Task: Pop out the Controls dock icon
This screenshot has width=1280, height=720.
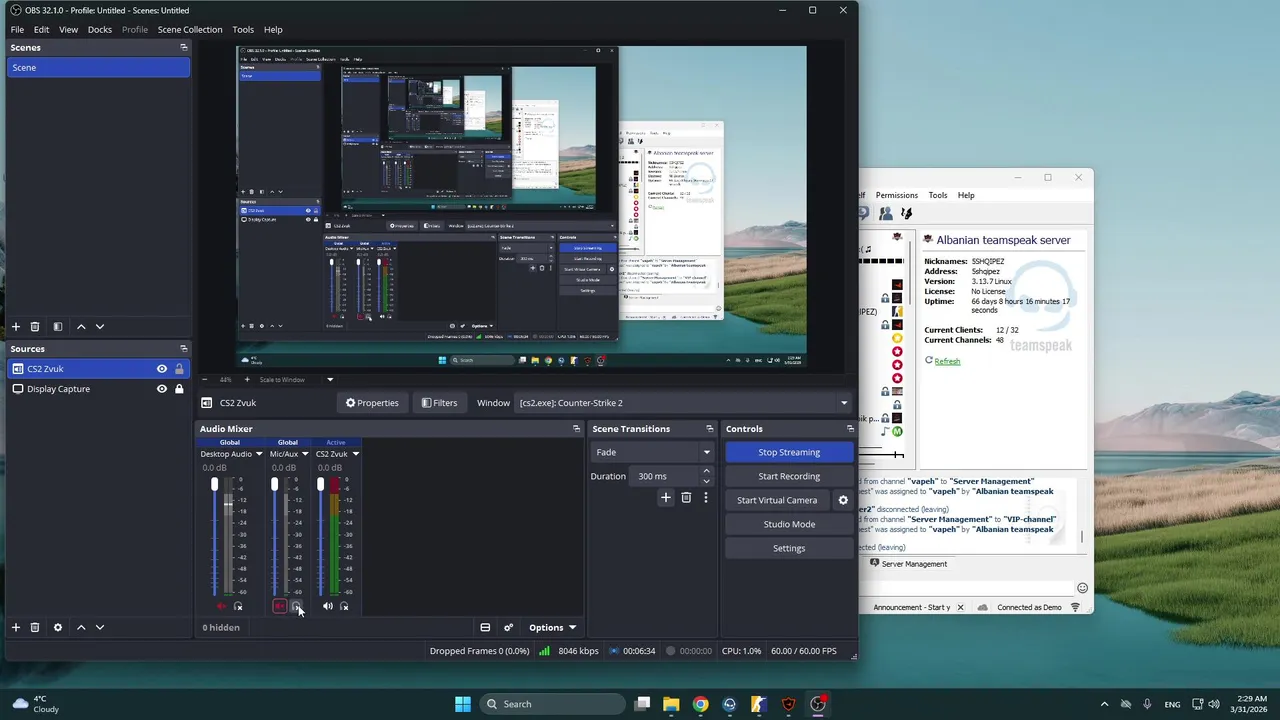Action: (x=850, y=429)
